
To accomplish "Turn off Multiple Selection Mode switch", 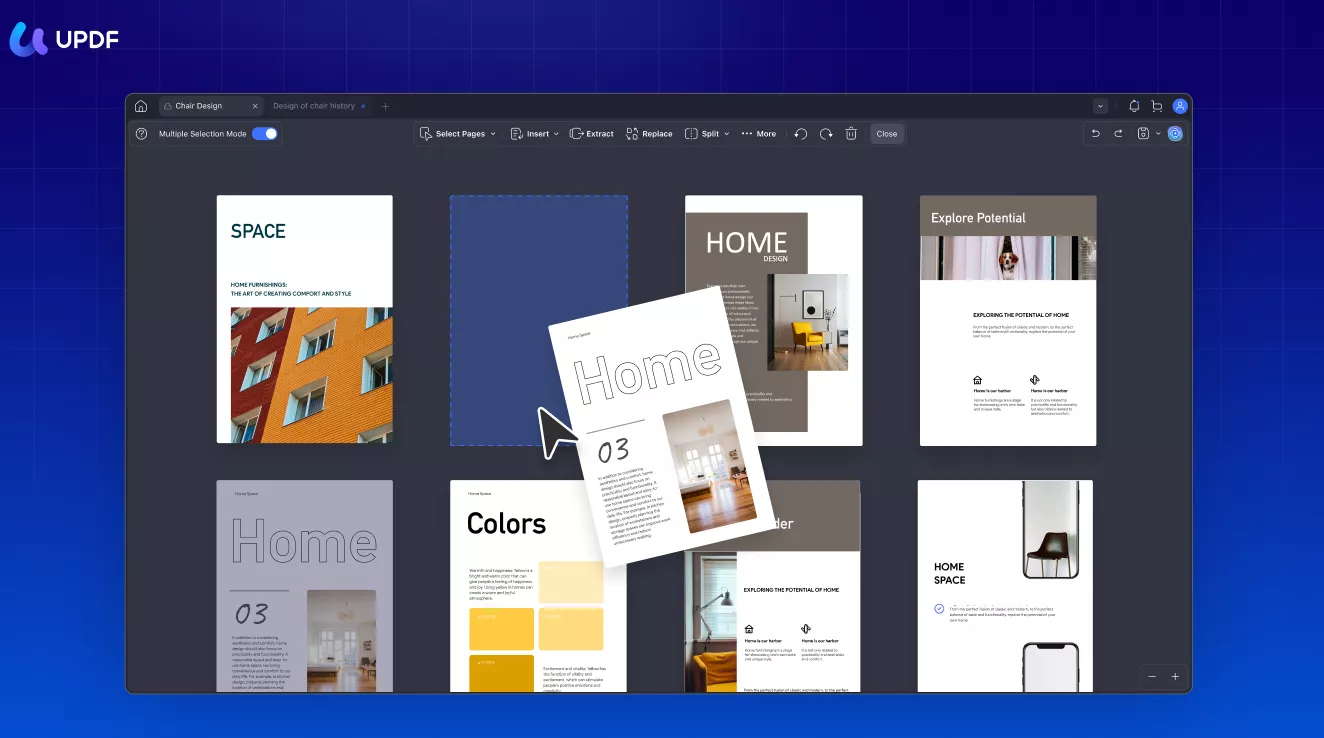I will 265,134.
